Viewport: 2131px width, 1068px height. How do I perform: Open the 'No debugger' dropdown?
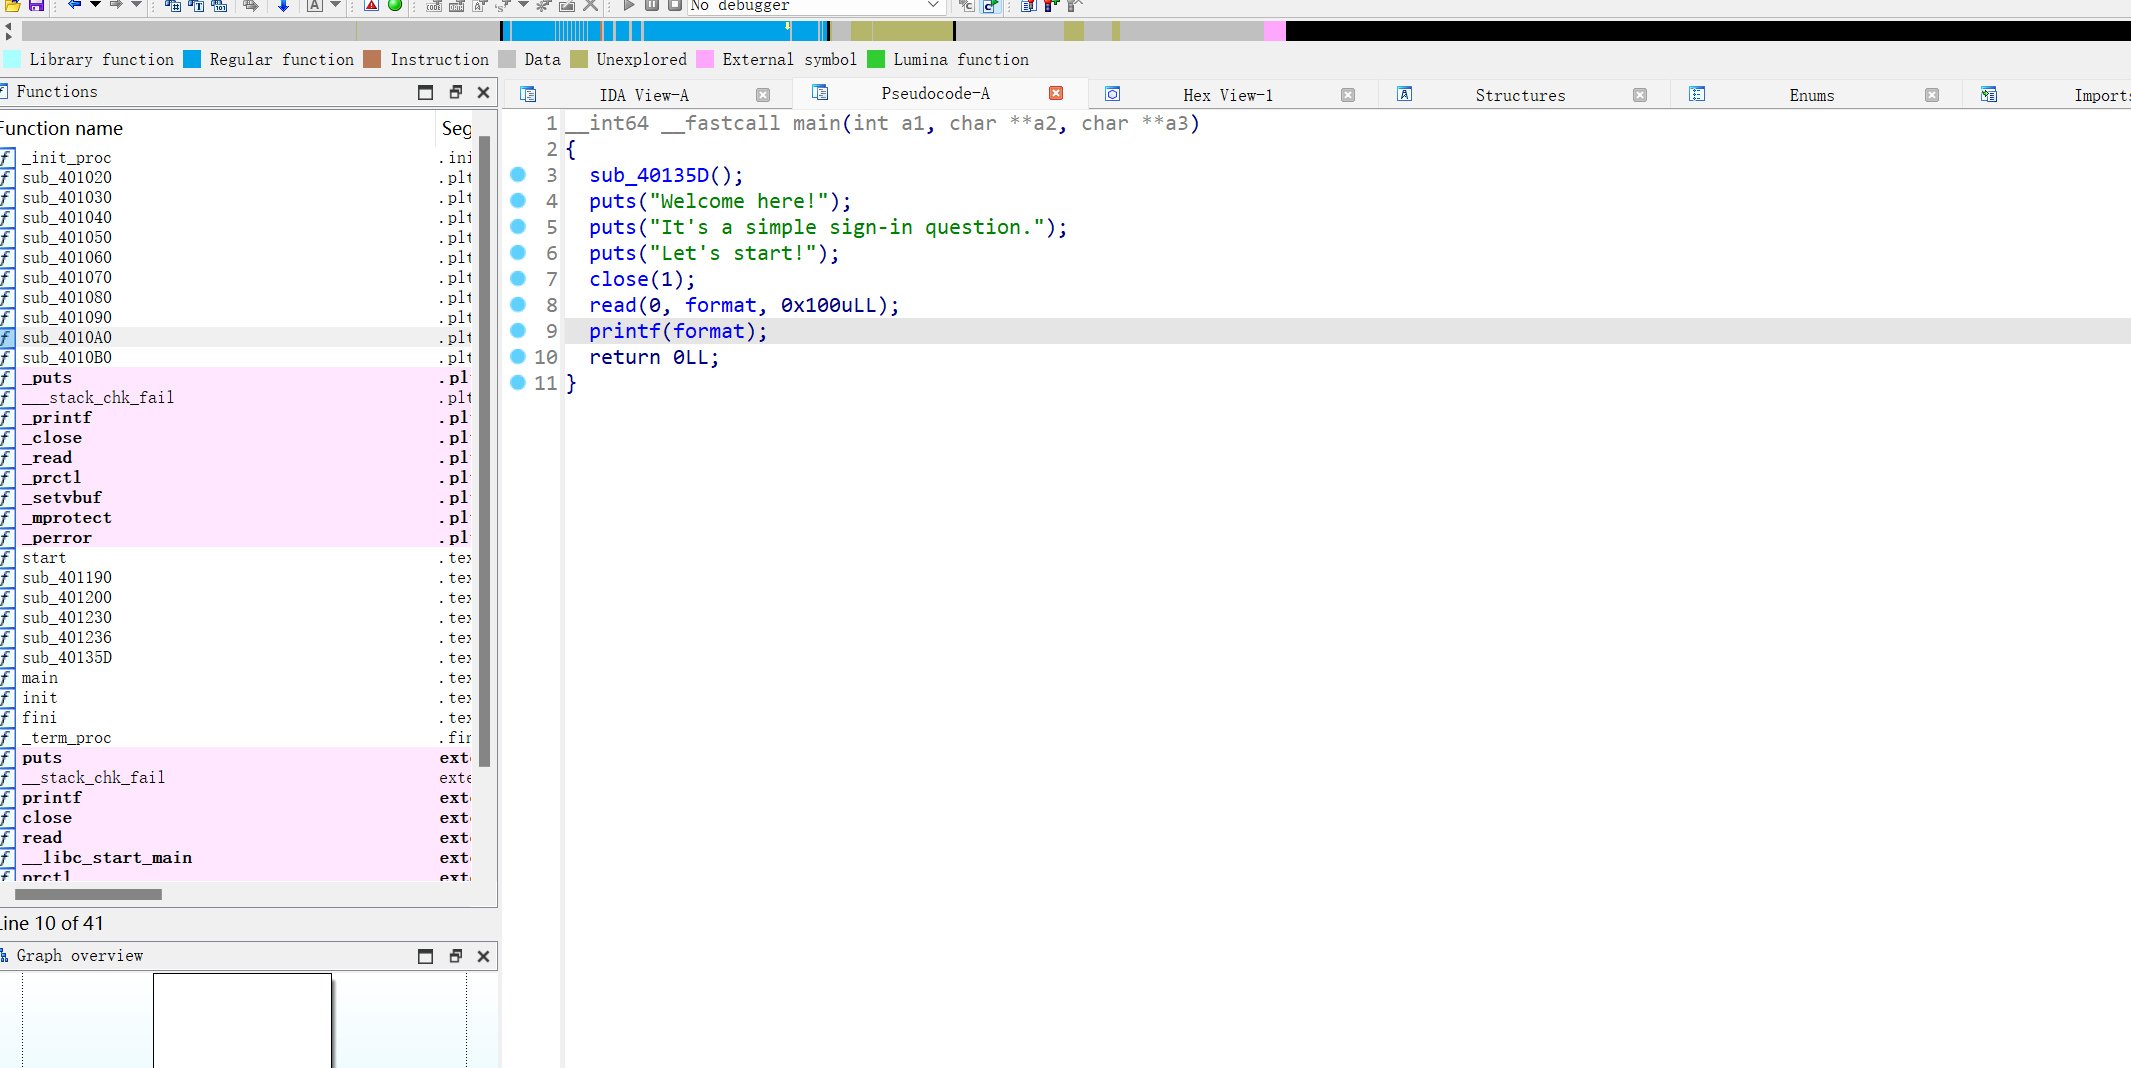point(932,6)
